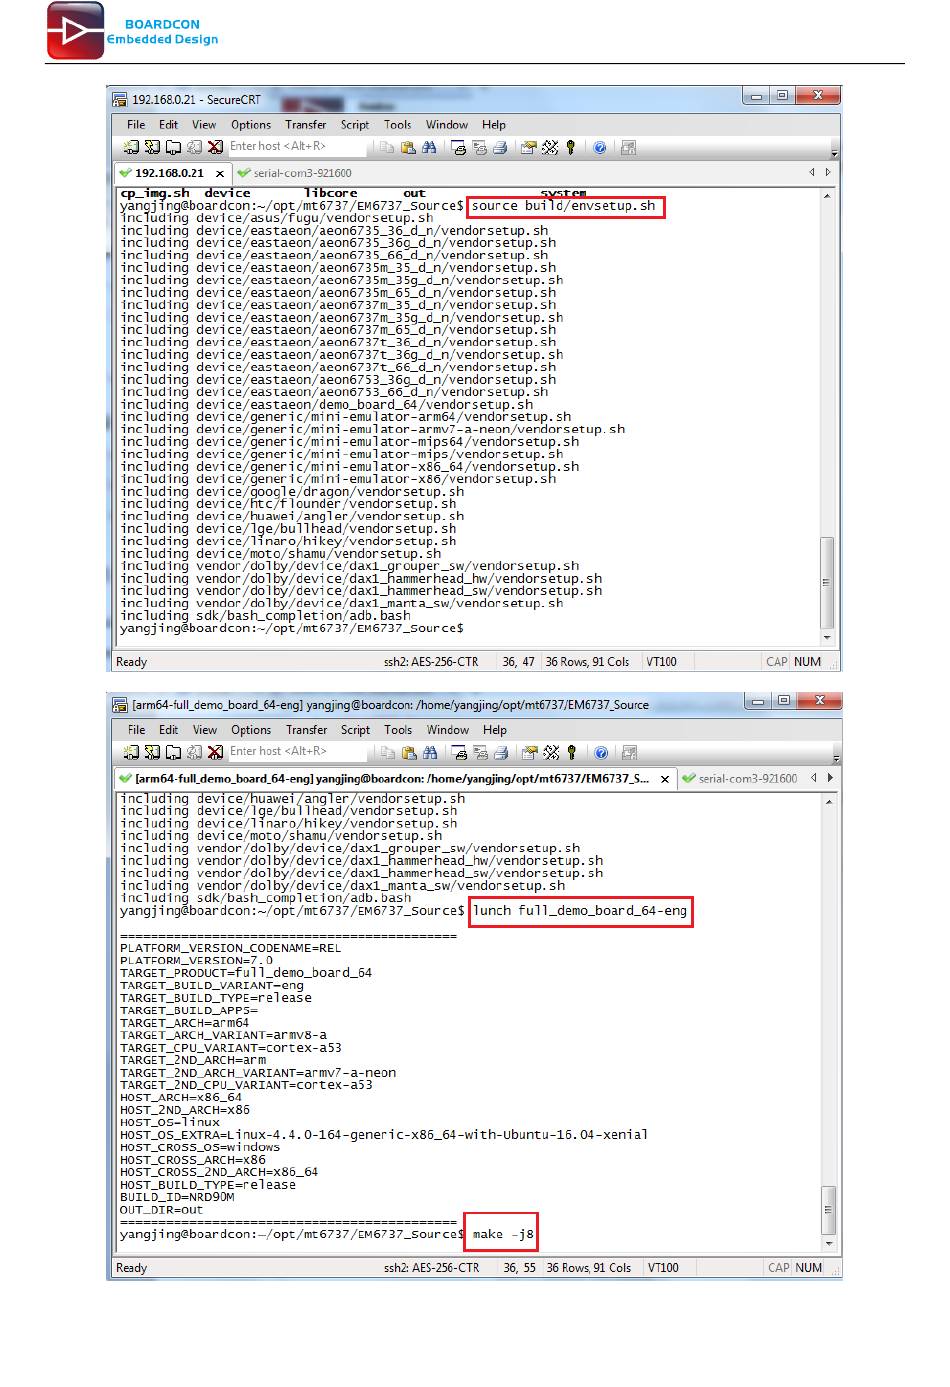Click Connect in Tab icon in arm64 window

coord(174,752)
